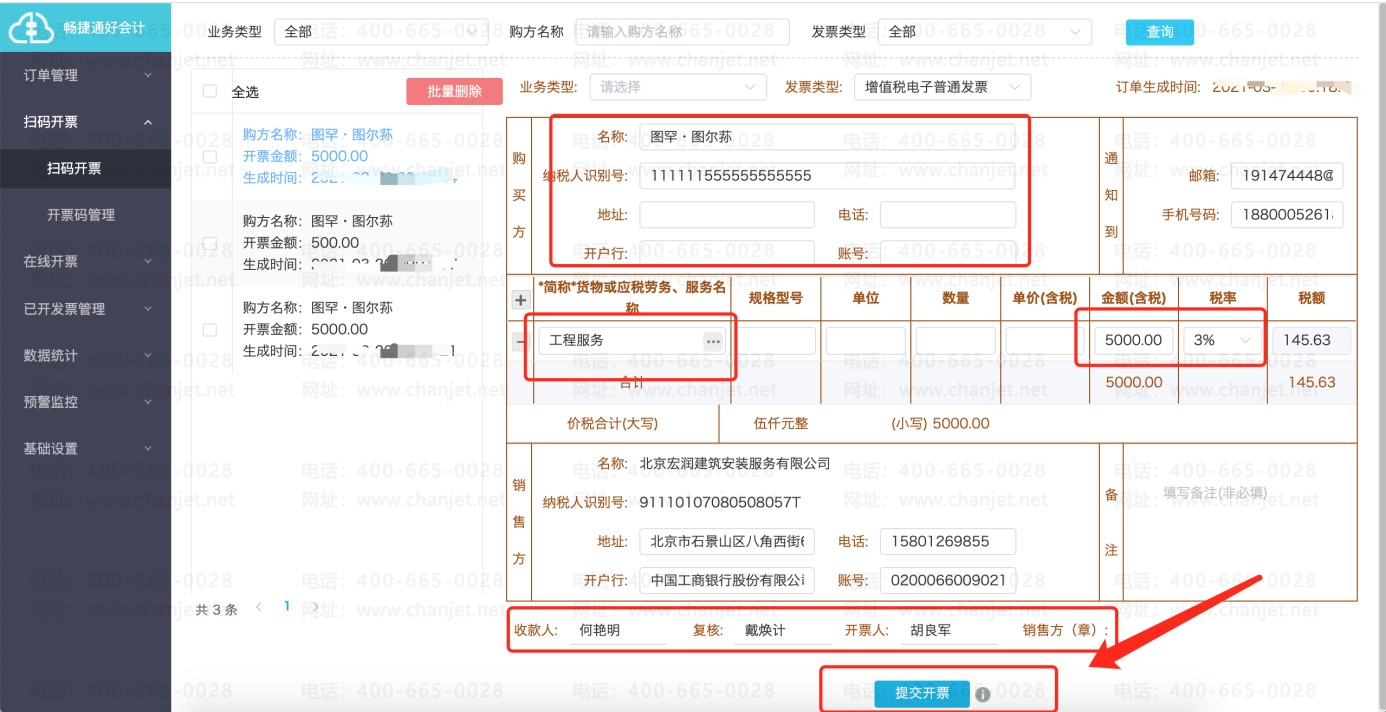Click the Chanjet cloud logo icon
The height and width of the screenshot is (712, 1386).
[31, 28]
